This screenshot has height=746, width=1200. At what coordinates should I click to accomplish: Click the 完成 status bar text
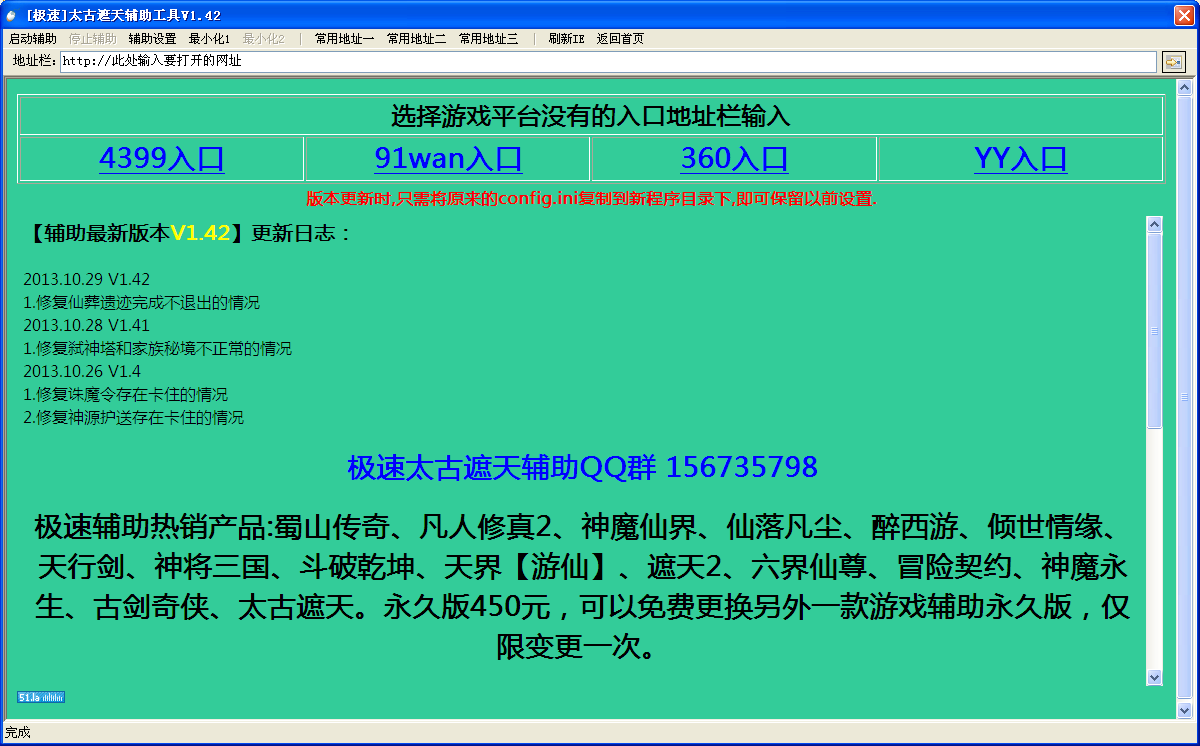coord(18,733)
